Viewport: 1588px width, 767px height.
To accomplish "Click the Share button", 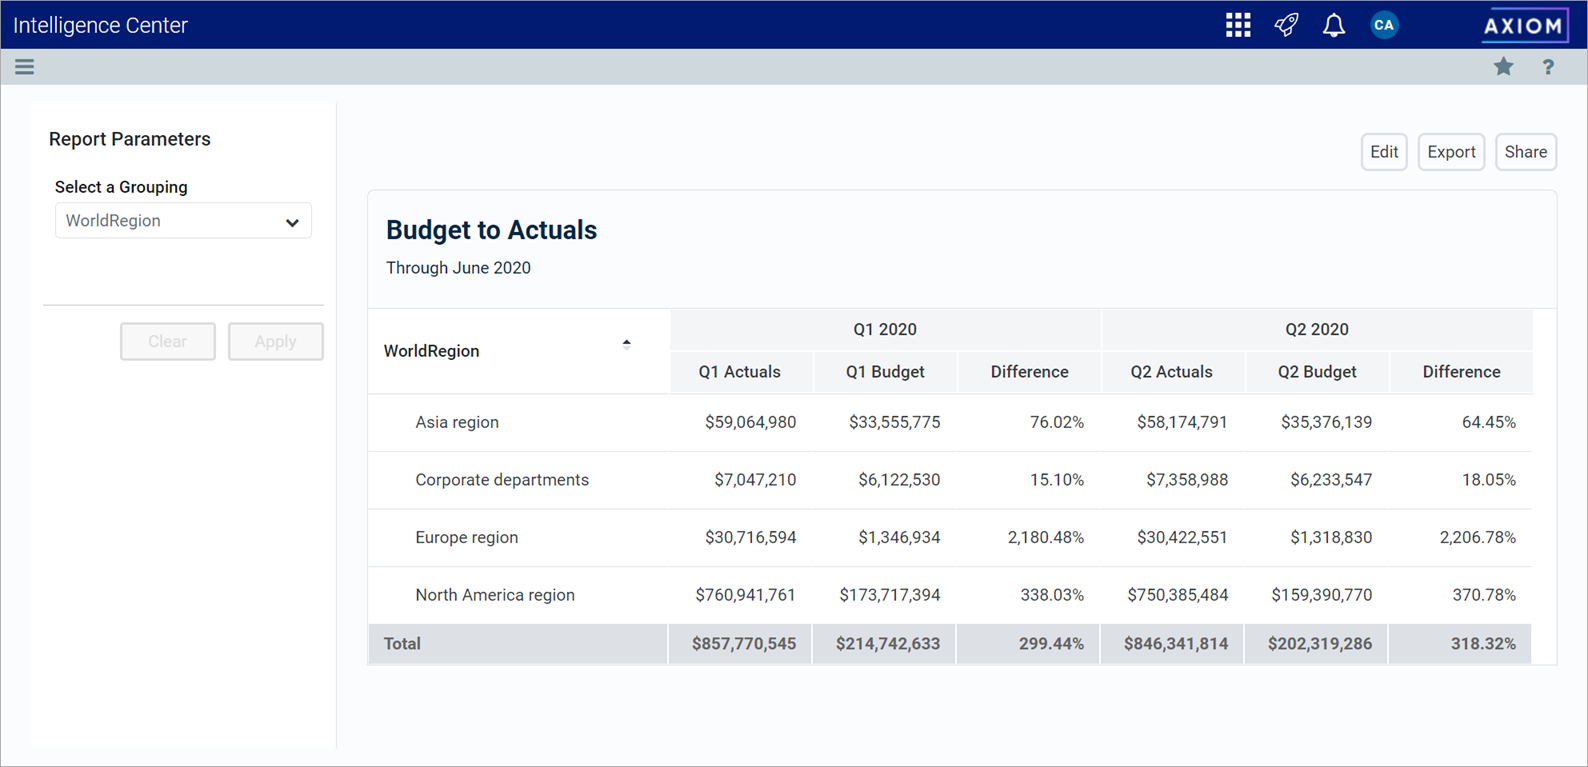I will point(1526,152).
